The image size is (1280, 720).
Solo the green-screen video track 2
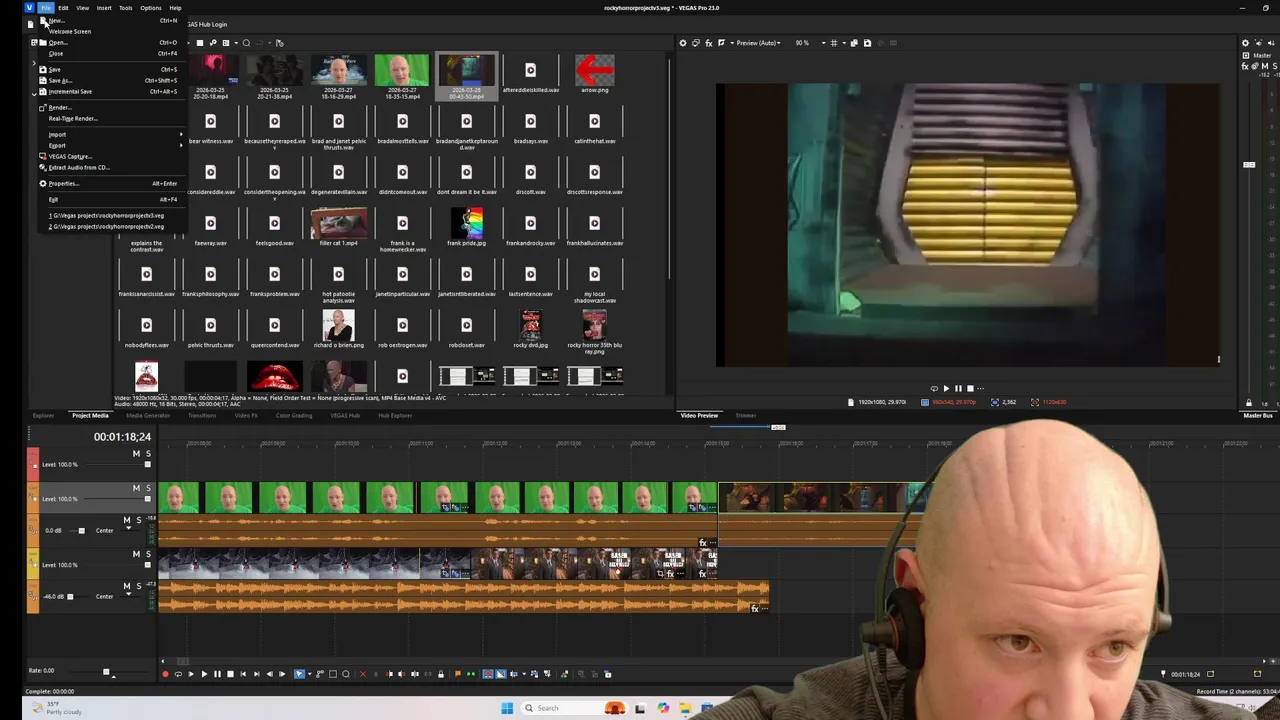148,488
